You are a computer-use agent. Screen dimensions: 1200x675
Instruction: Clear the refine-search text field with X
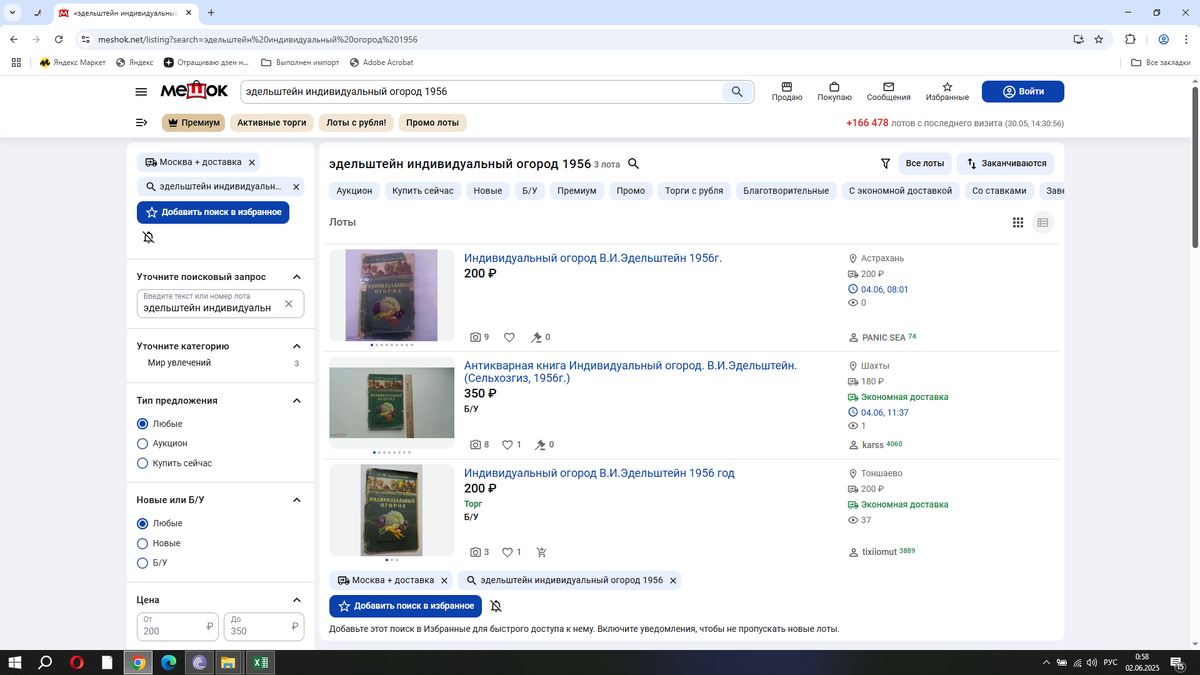pos(289,304)
